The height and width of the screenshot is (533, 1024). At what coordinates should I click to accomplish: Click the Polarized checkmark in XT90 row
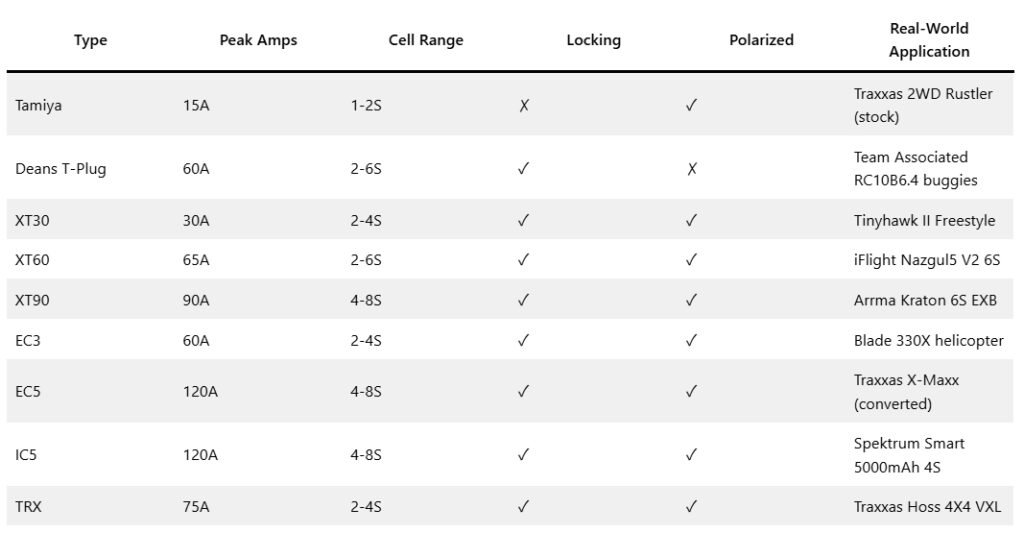click(x=691, y=300)
